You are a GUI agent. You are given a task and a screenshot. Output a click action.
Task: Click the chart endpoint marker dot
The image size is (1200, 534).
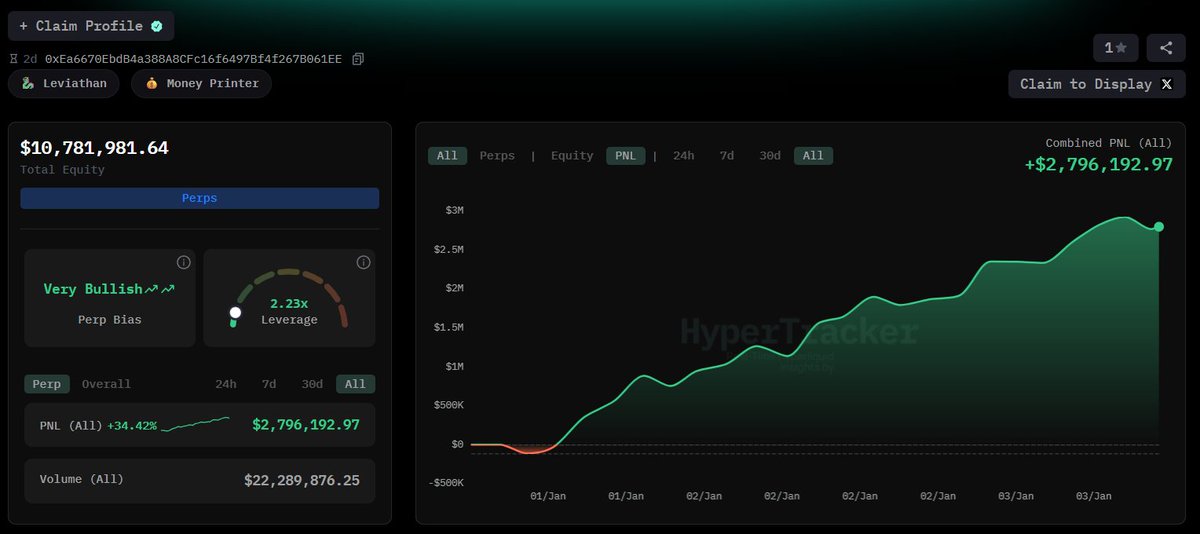[1159, 227]
